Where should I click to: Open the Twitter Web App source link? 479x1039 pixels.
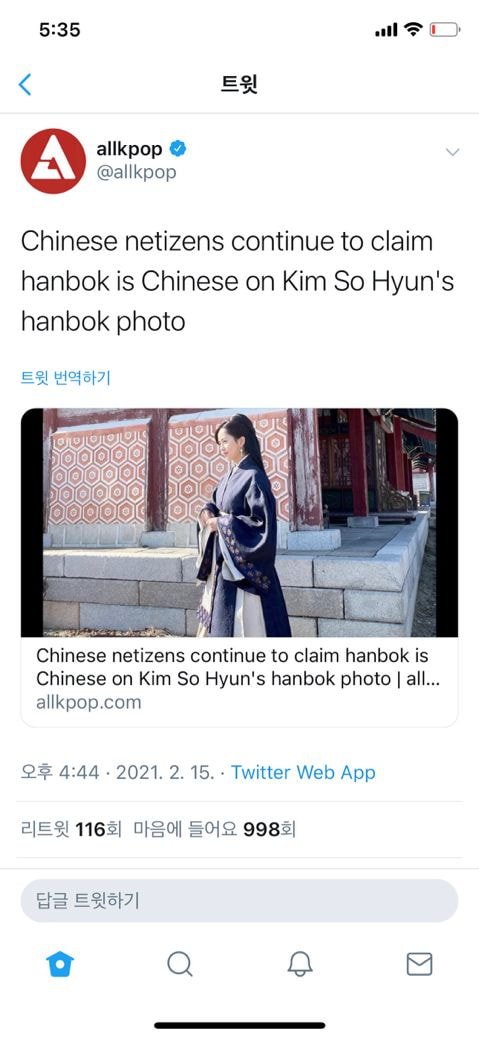(x=303, y=773)
